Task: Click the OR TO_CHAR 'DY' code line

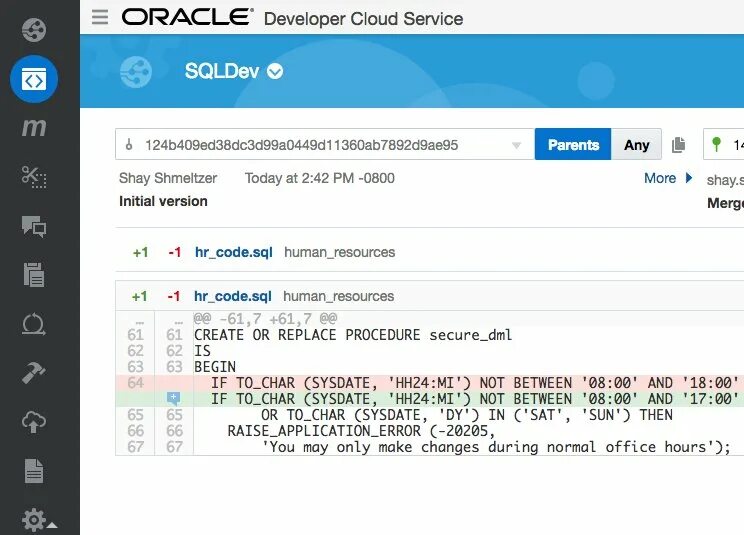Action: tap(467, 415)
